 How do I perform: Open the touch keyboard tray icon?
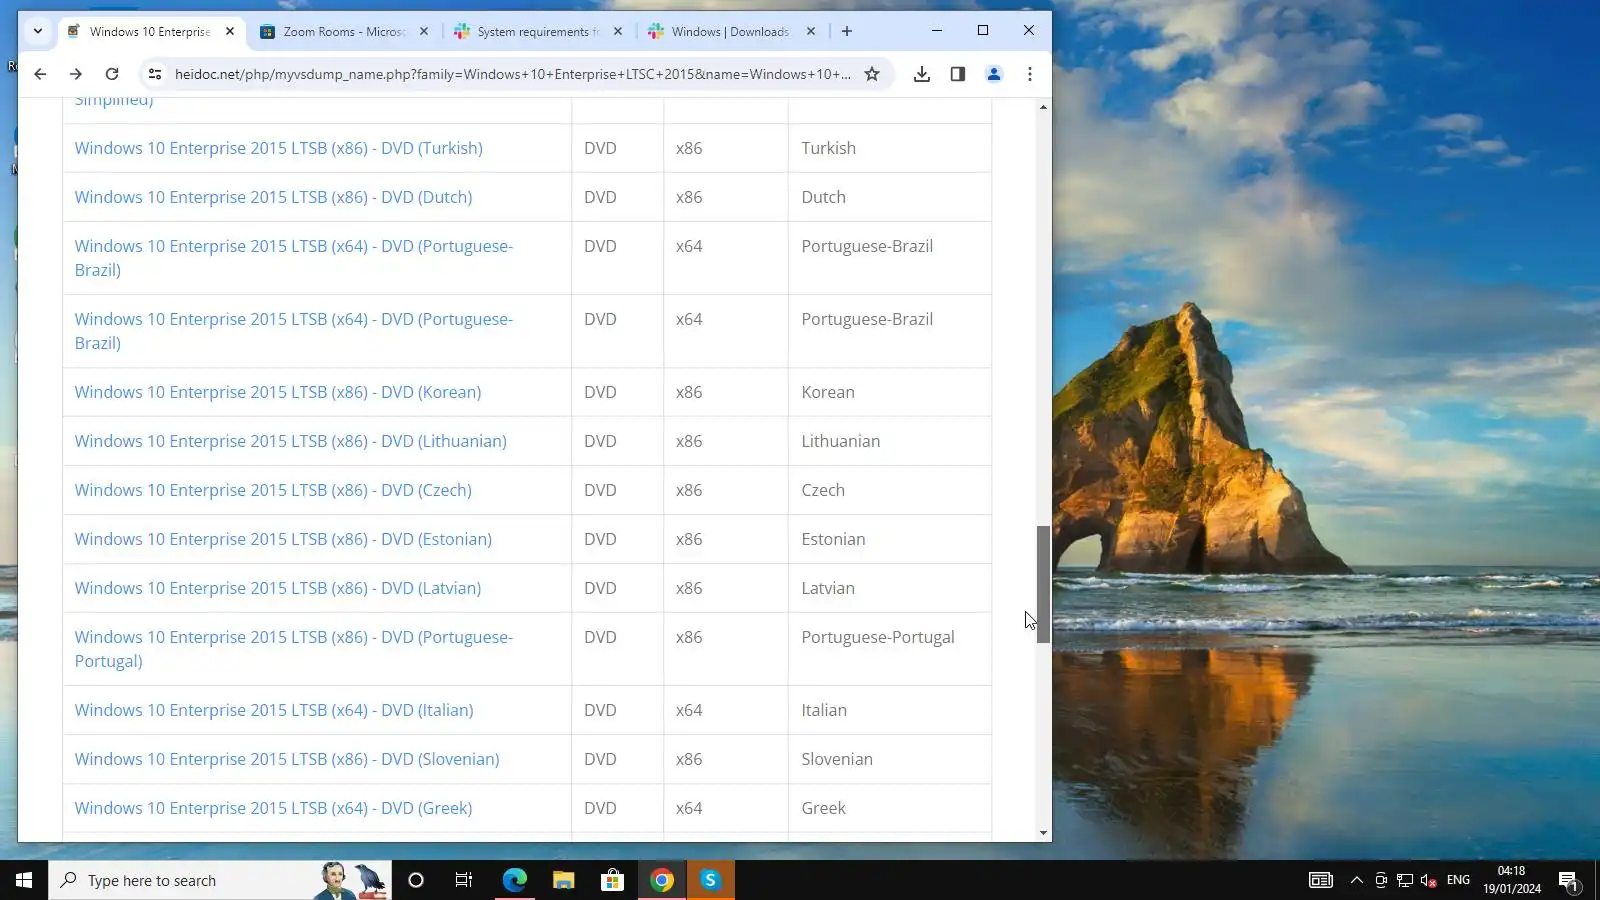(1321, 880)
